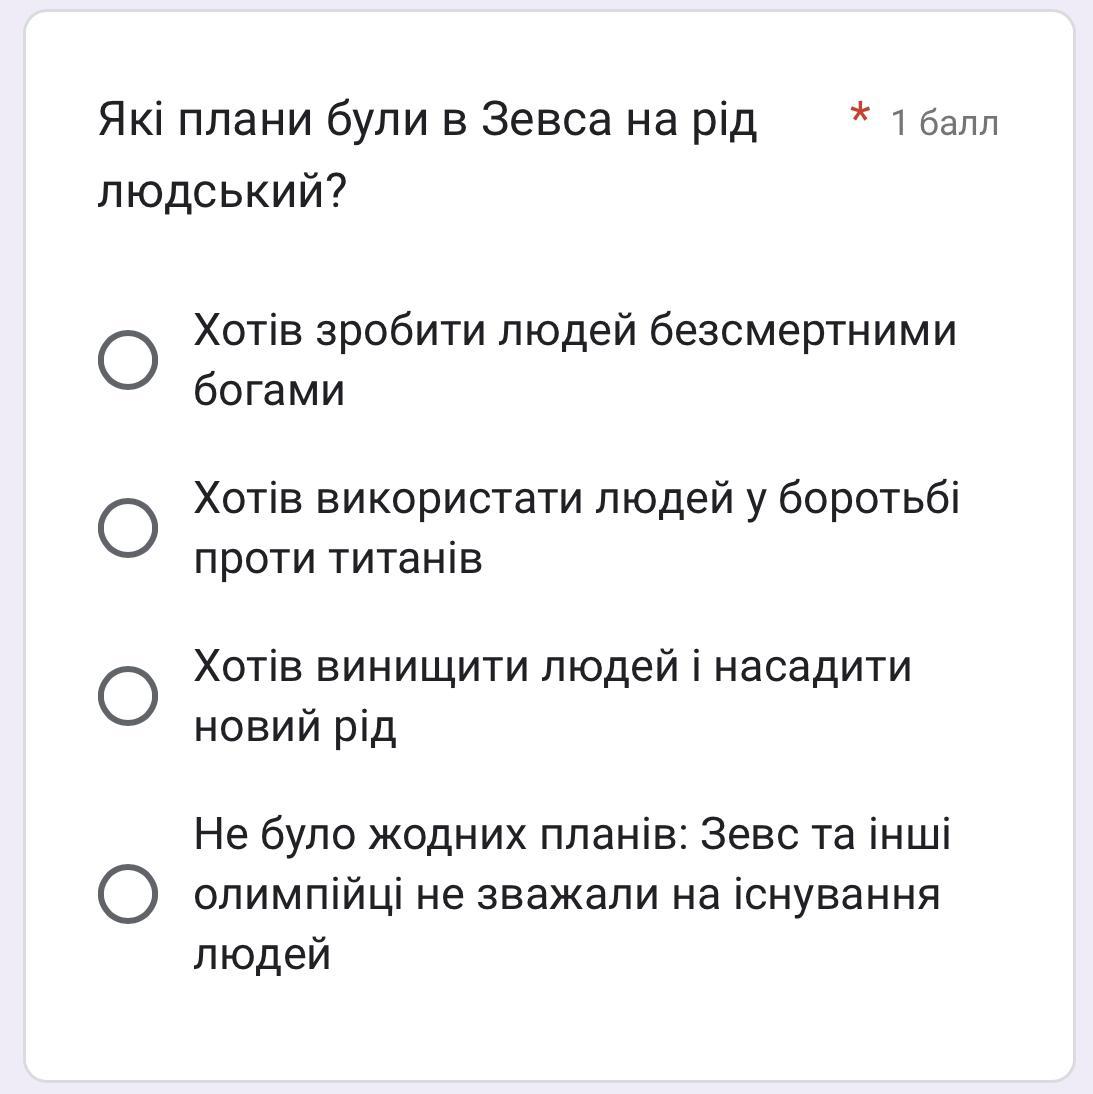Click the final word 'людей' of fourth option
The image size is (1093, 1094).
point(262,954)
